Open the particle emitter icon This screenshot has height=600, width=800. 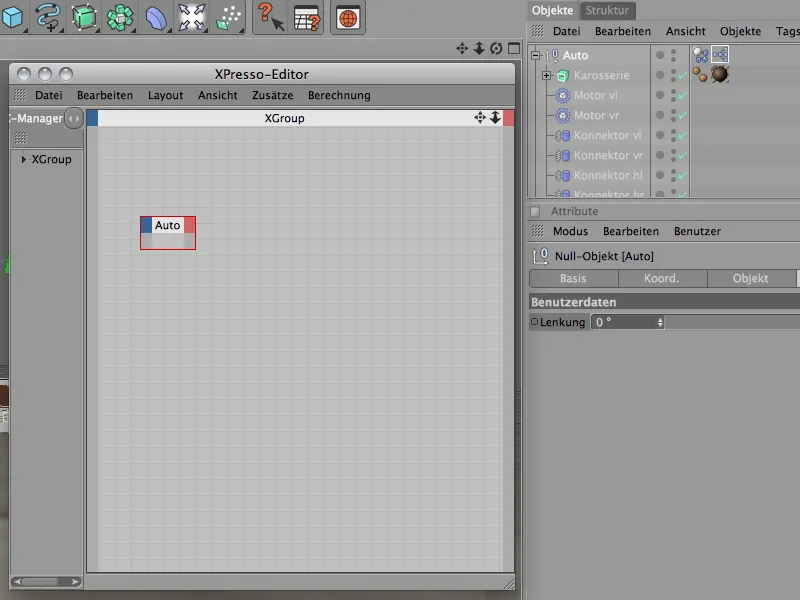tap(229, 17)
